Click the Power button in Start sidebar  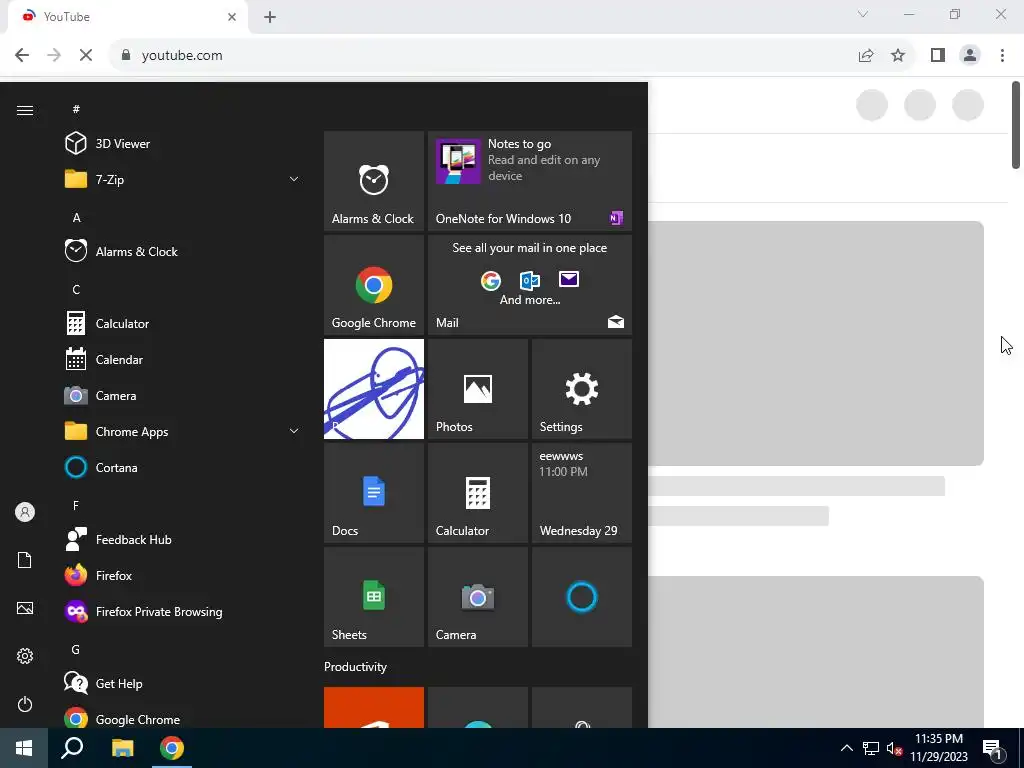(25, 704)
